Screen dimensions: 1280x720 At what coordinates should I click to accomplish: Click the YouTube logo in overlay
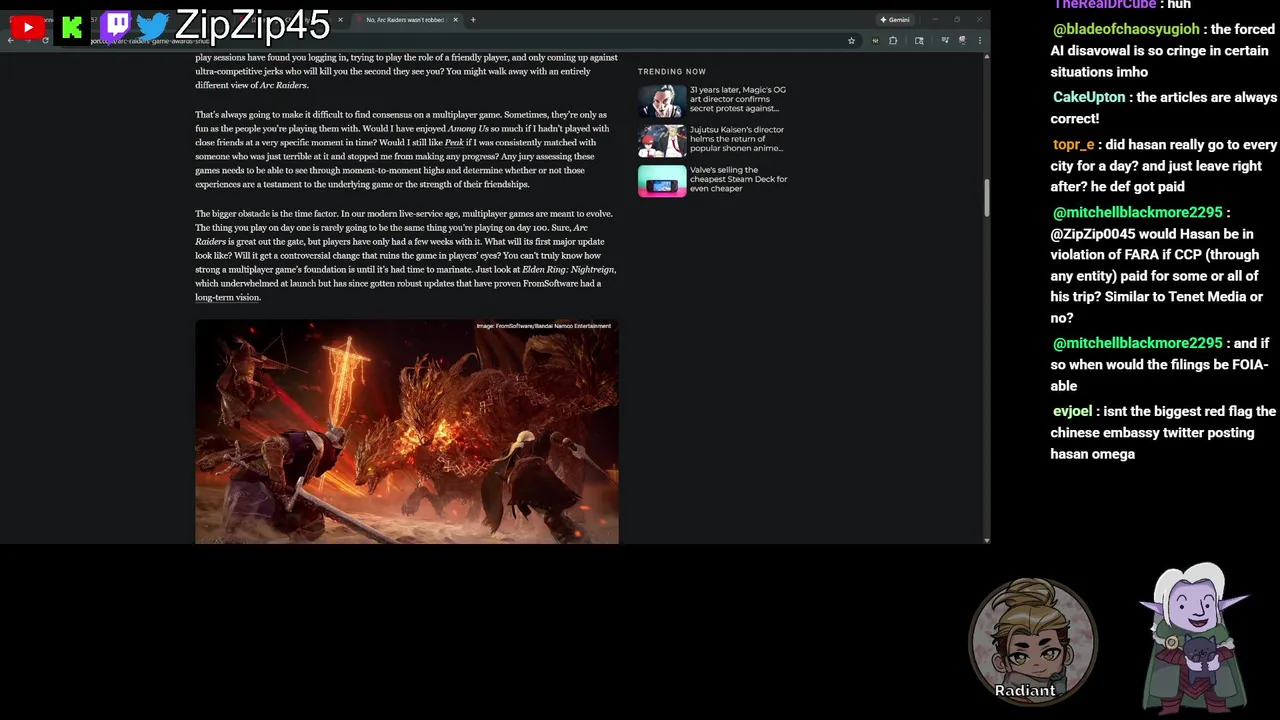27,27
